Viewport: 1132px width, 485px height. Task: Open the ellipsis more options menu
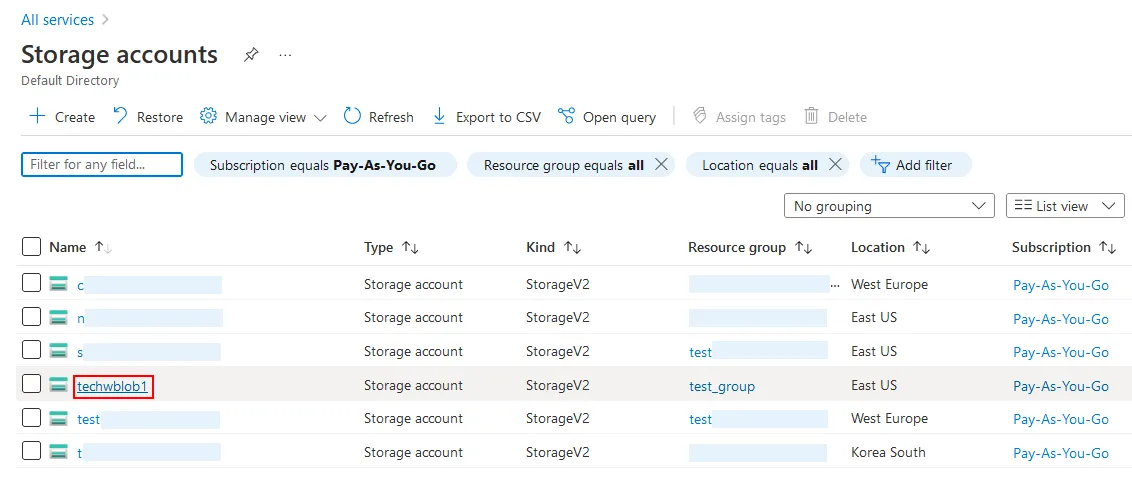(285, 55)
